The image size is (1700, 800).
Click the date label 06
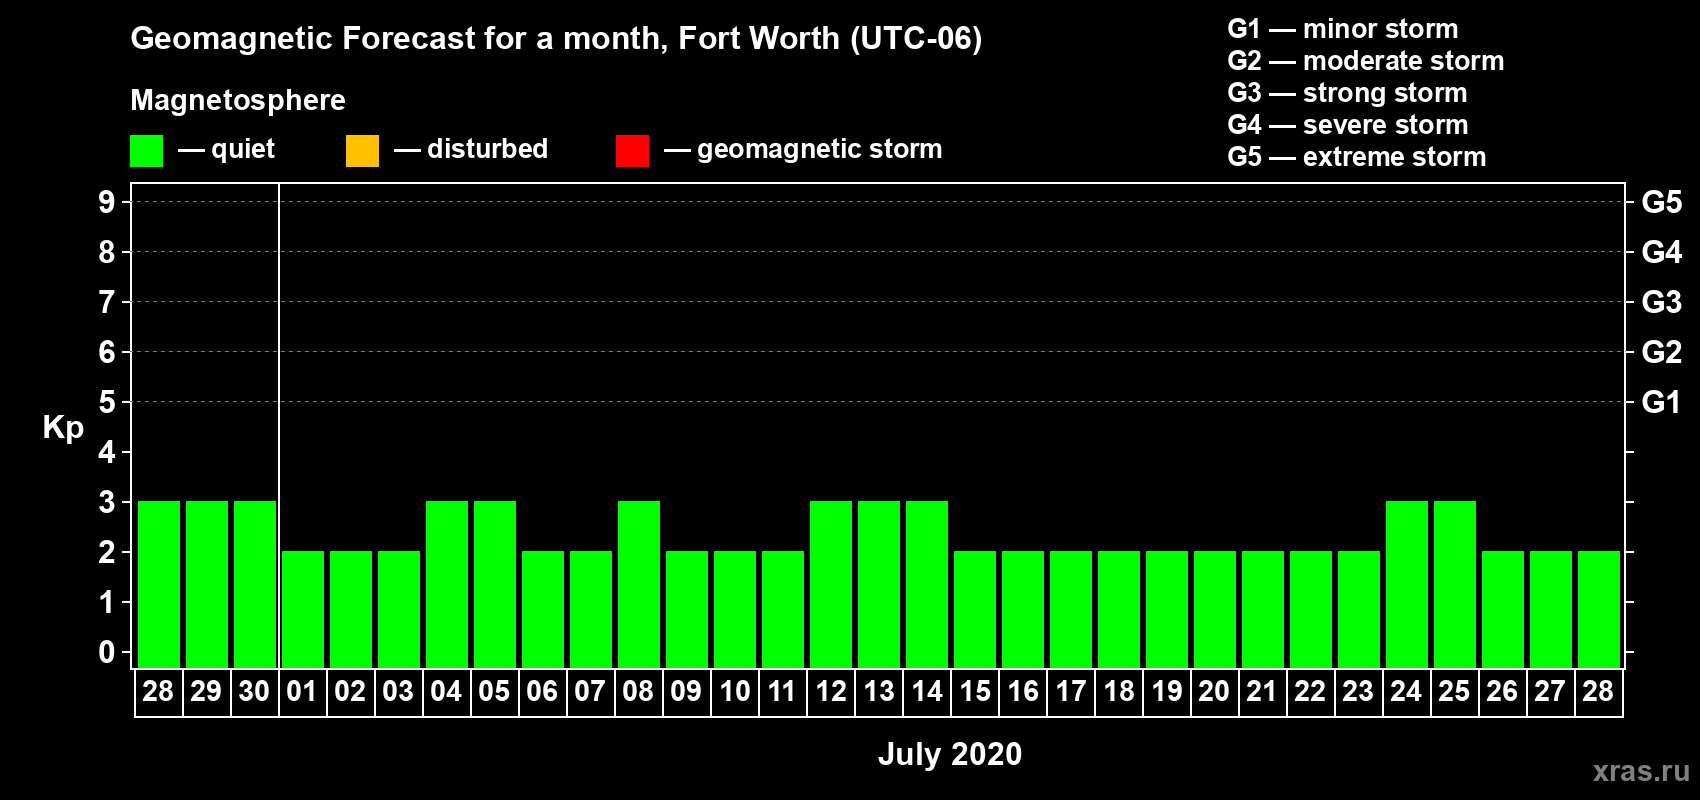[x=542, y=692]
